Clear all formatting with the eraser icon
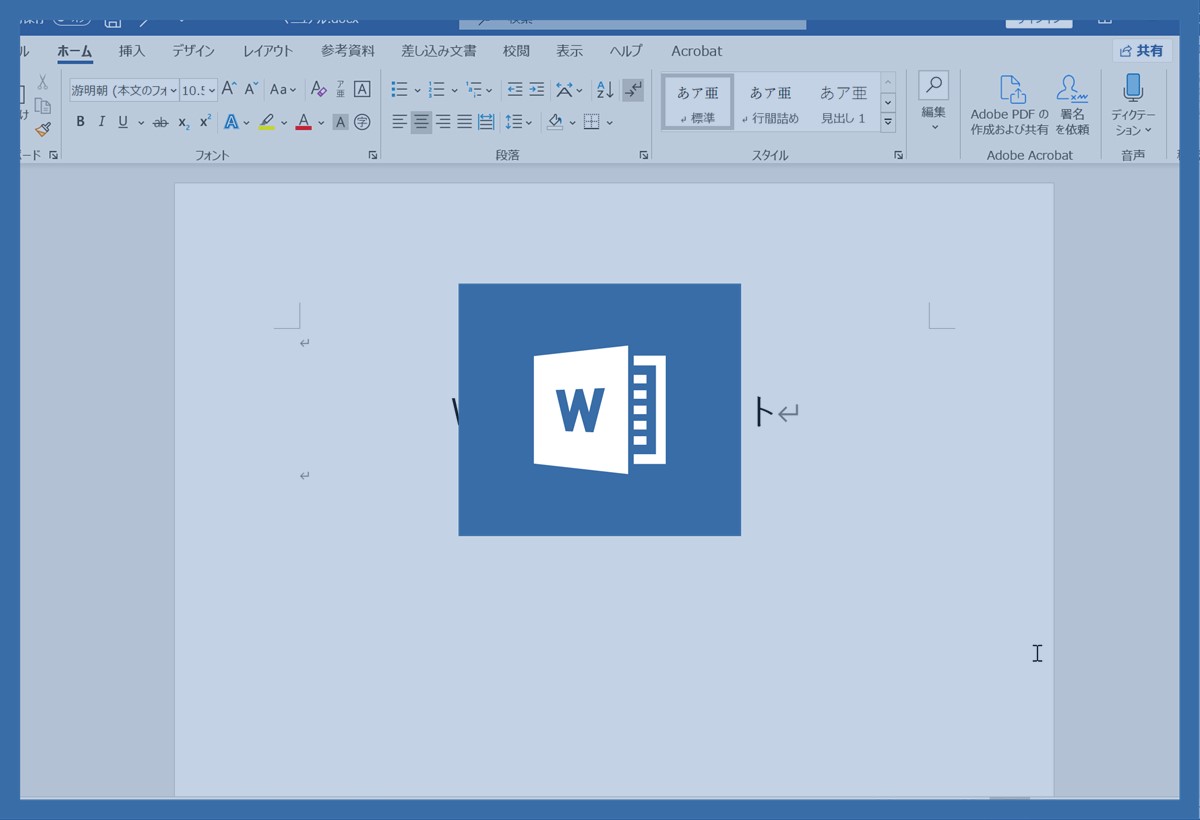The width and height of the screenshot is (1200, 820). [318, 90]
